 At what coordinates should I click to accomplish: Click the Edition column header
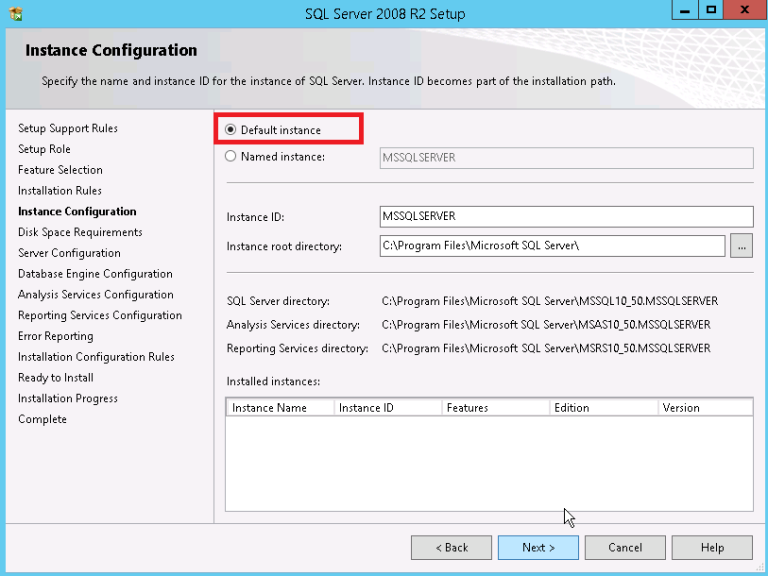pos(603,408)
